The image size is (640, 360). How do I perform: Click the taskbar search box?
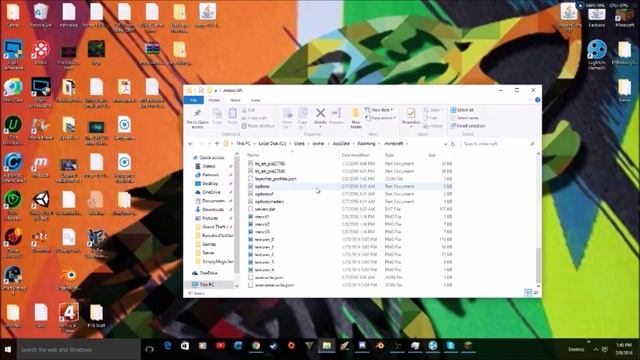[x=79, y=349]
